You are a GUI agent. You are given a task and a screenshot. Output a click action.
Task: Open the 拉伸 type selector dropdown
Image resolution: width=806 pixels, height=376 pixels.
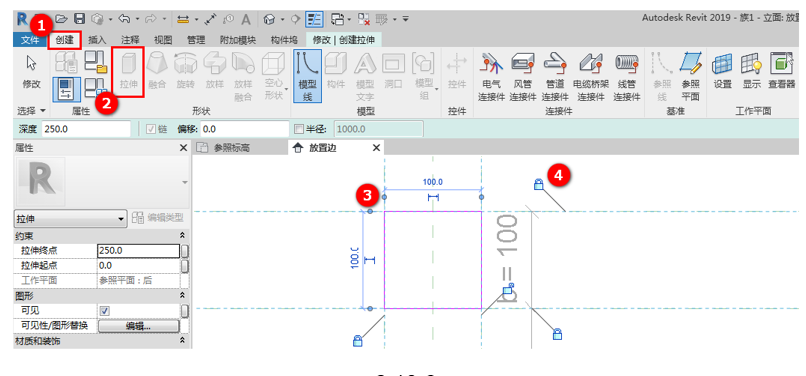[x=70, y=219]
